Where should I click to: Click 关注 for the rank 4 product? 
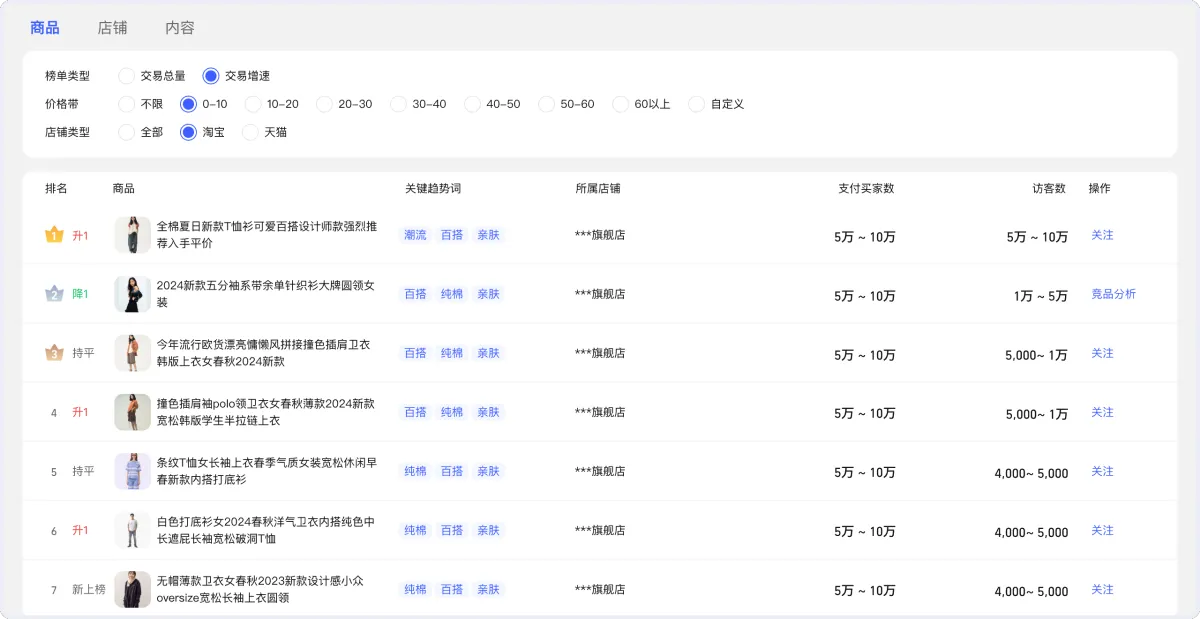[x=1102, y=412]
